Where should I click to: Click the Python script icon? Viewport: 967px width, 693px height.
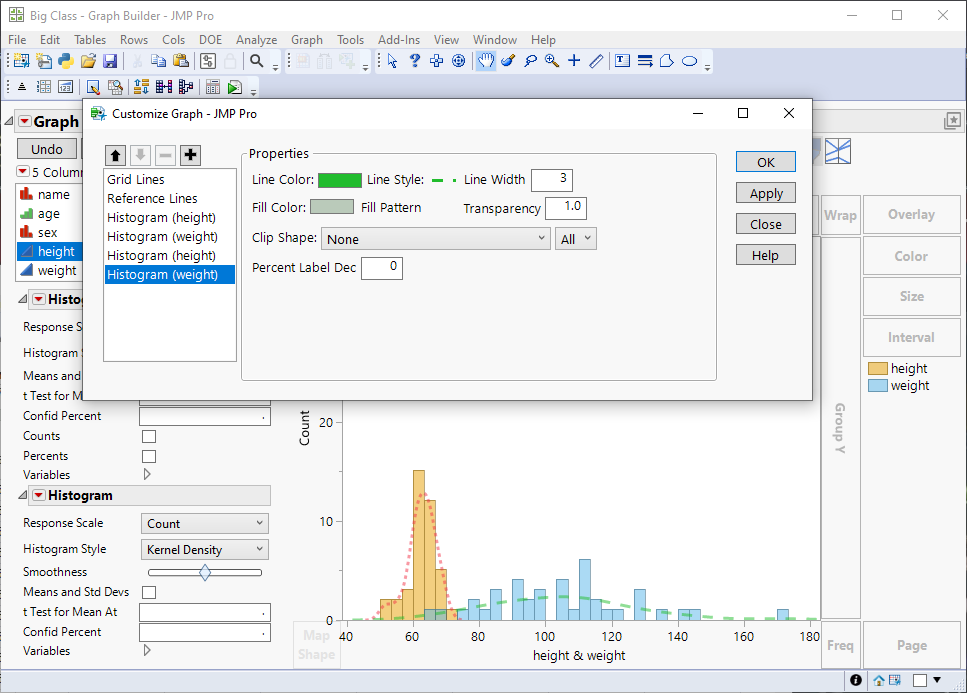point(66,61)
